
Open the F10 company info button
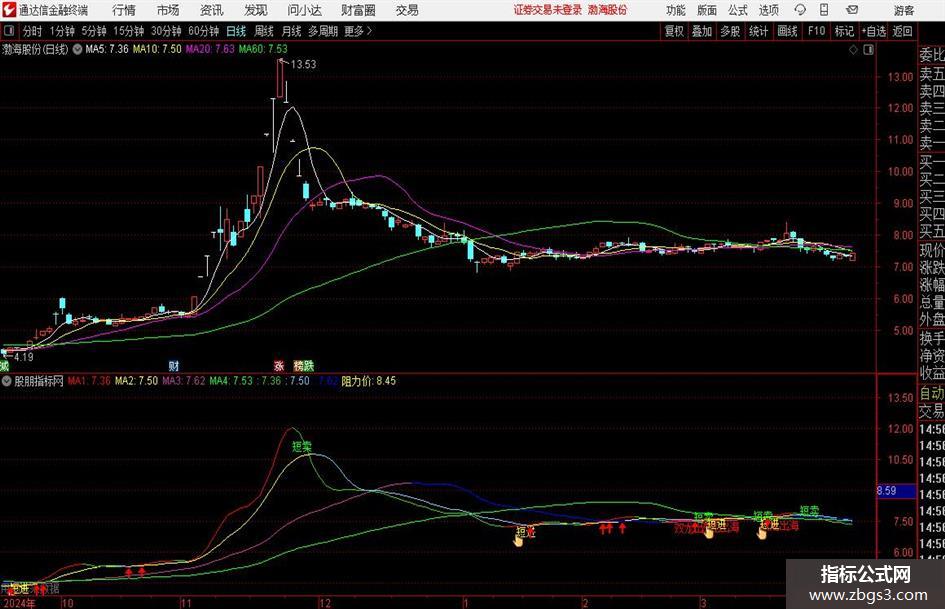(x=816, y=31)
